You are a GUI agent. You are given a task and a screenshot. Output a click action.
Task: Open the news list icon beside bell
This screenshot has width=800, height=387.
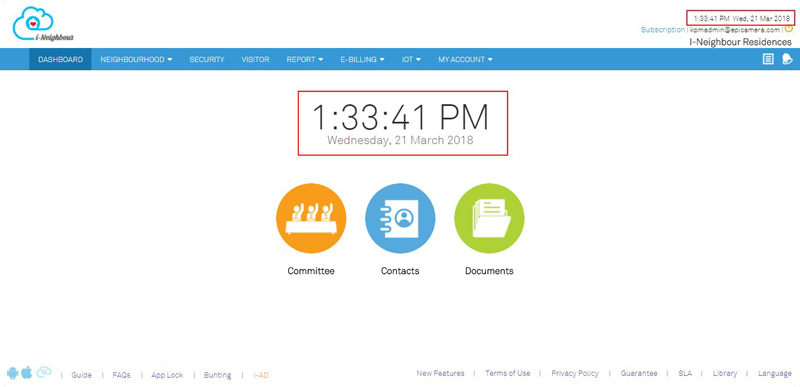click(x=768, y=59)
